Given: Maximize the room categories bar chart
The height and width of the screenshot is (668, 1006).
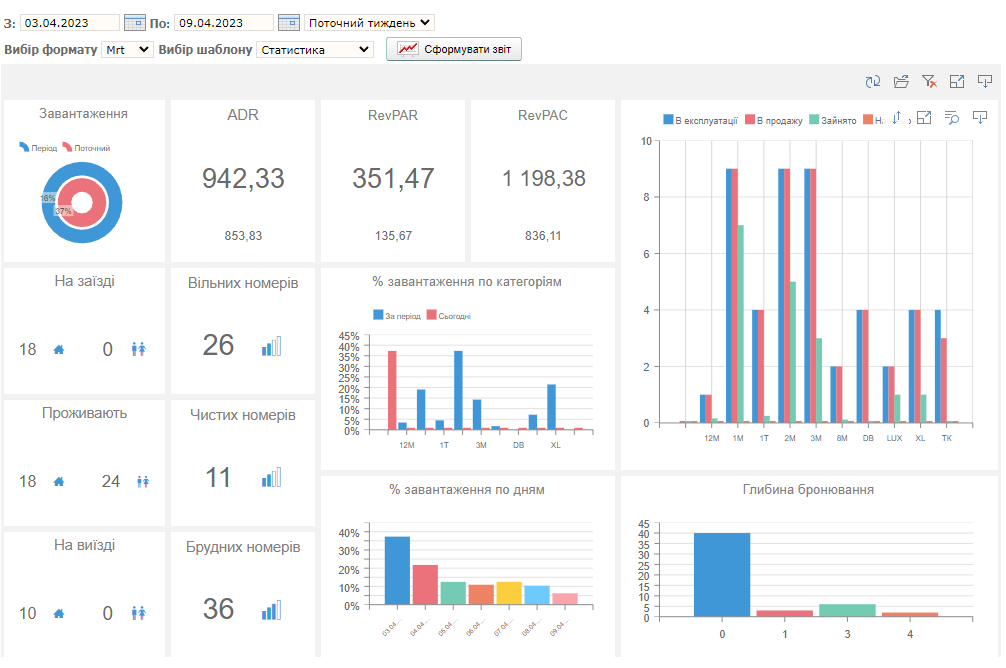Looking at the screenshot, I should 924,118.
